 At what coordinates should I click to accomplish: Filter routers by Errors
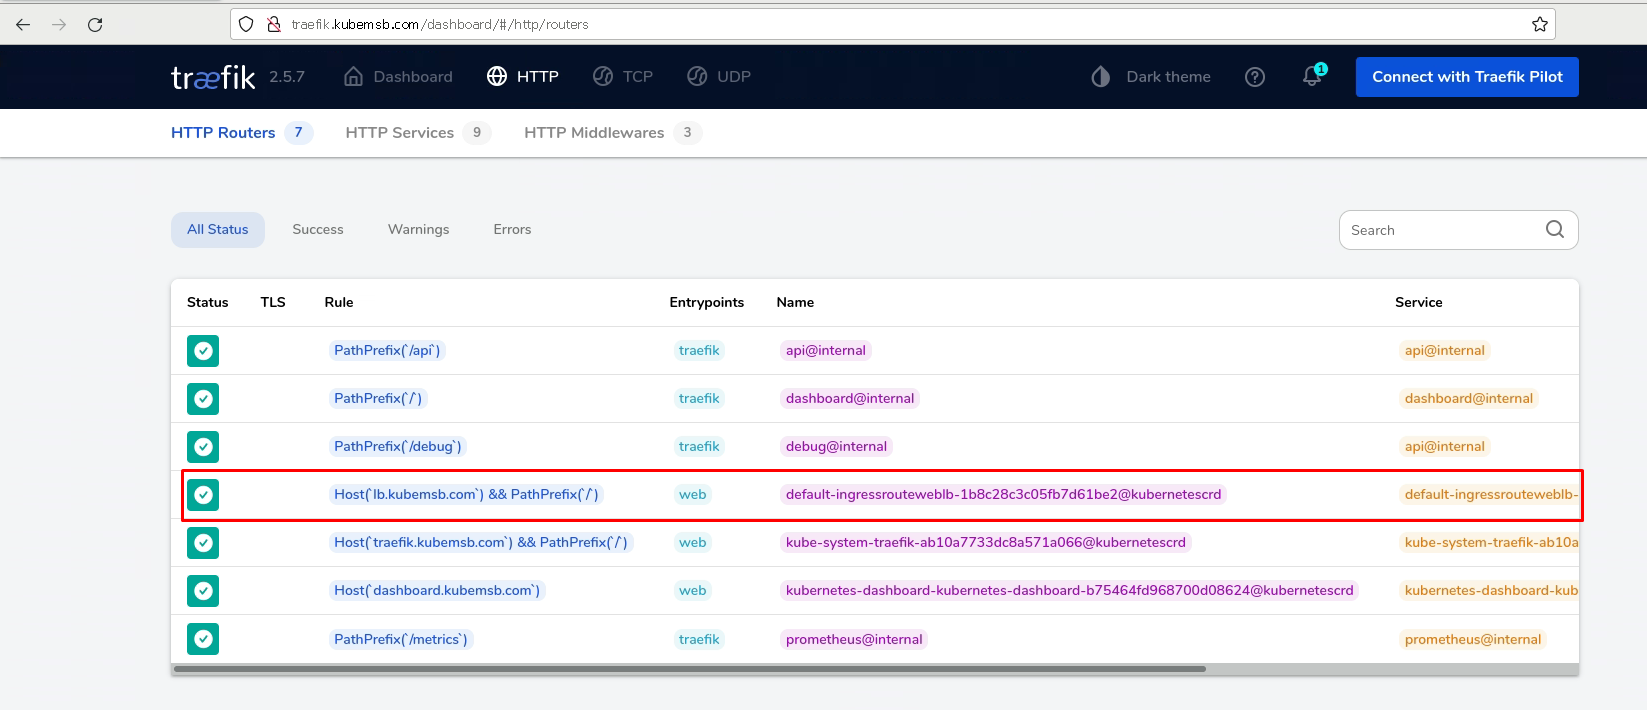tap(512, 230)
